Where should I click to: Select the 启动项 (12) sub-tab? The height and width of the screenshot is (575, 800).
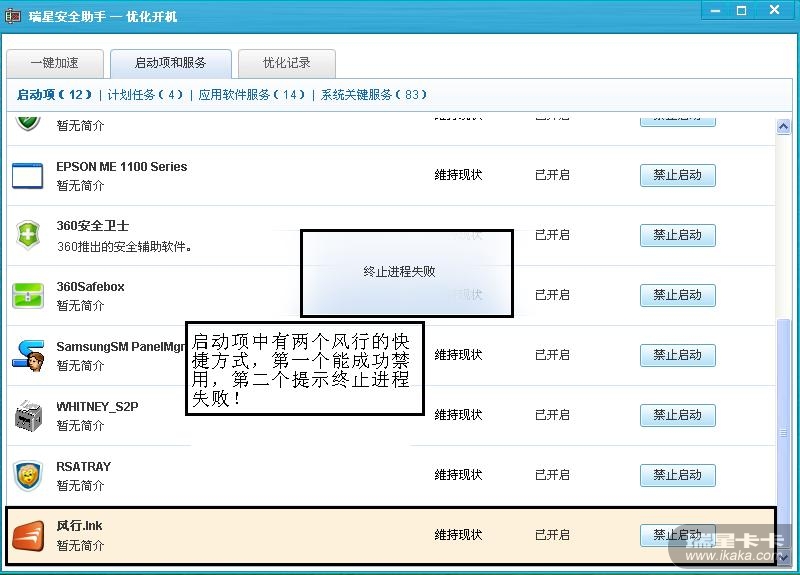[54, 94]
